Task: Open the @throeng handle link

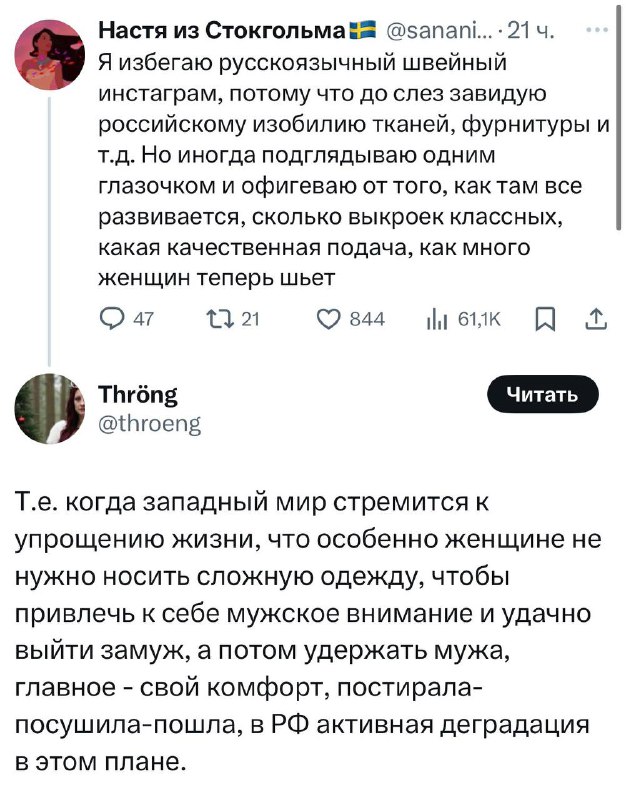Action: [149, 423]
